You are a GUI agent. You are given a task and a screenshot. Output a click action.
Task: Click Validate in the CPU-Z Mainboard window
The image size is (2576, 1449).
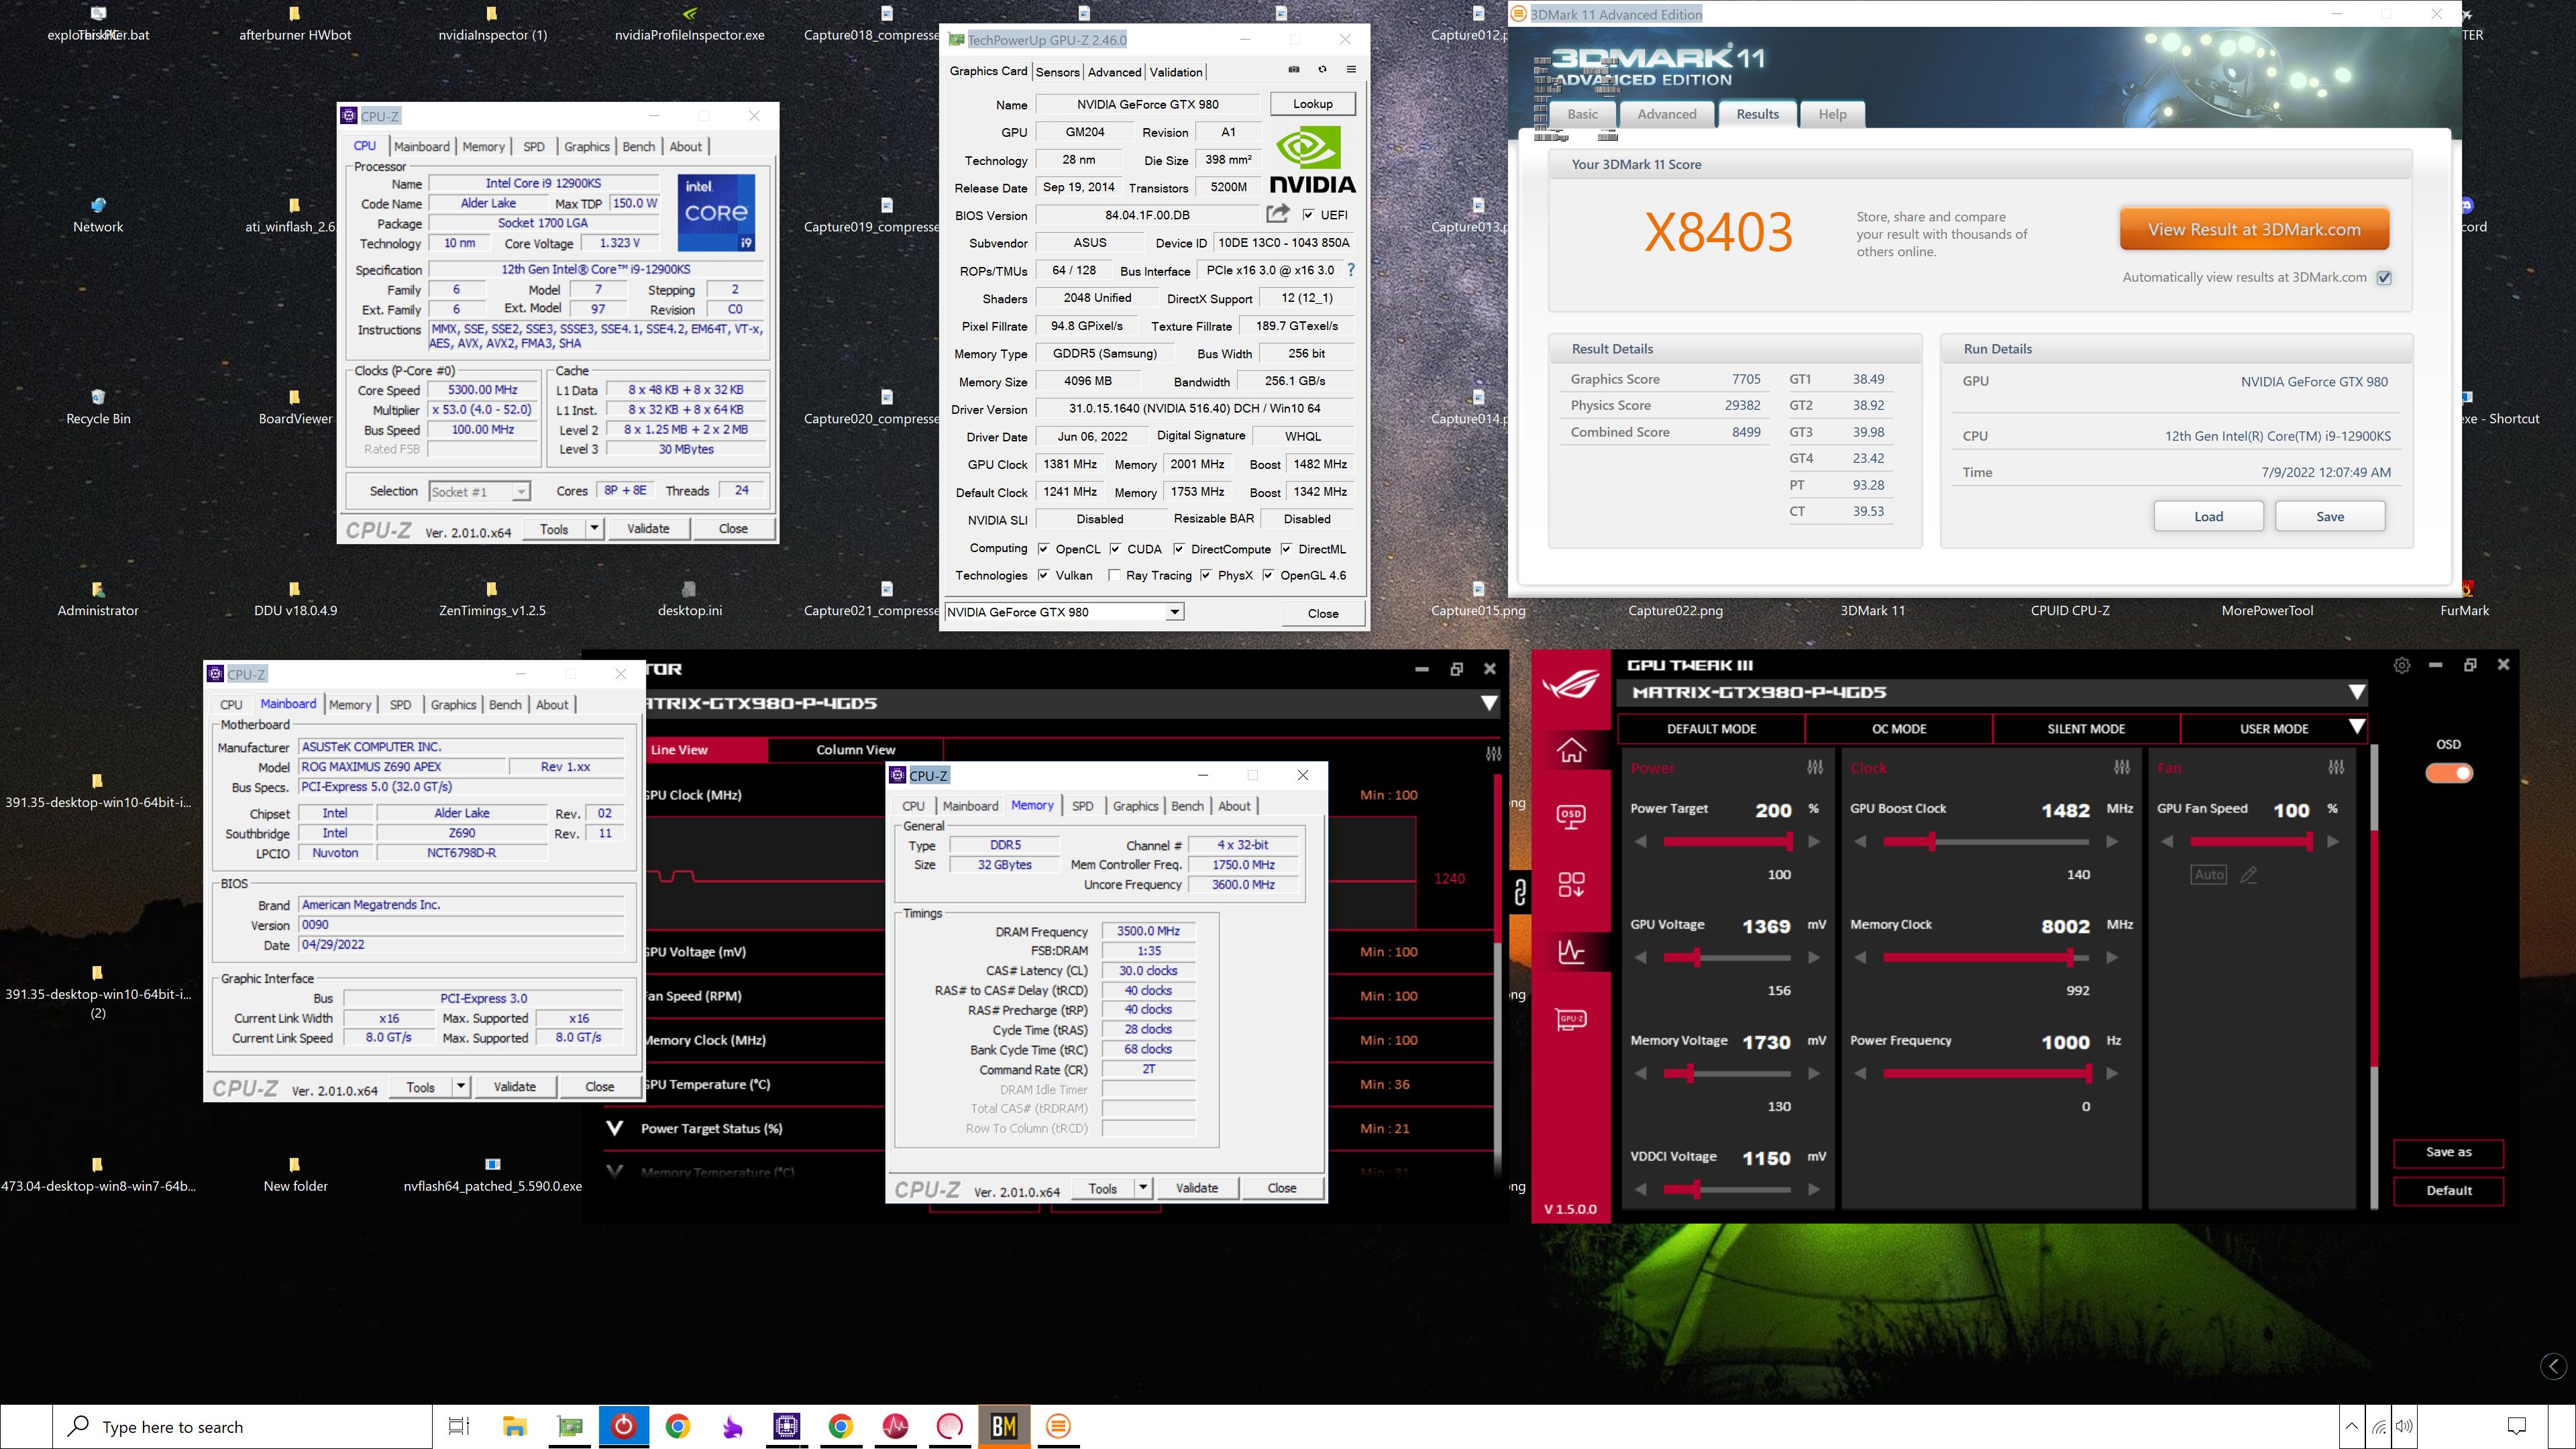coord(514,1087)
